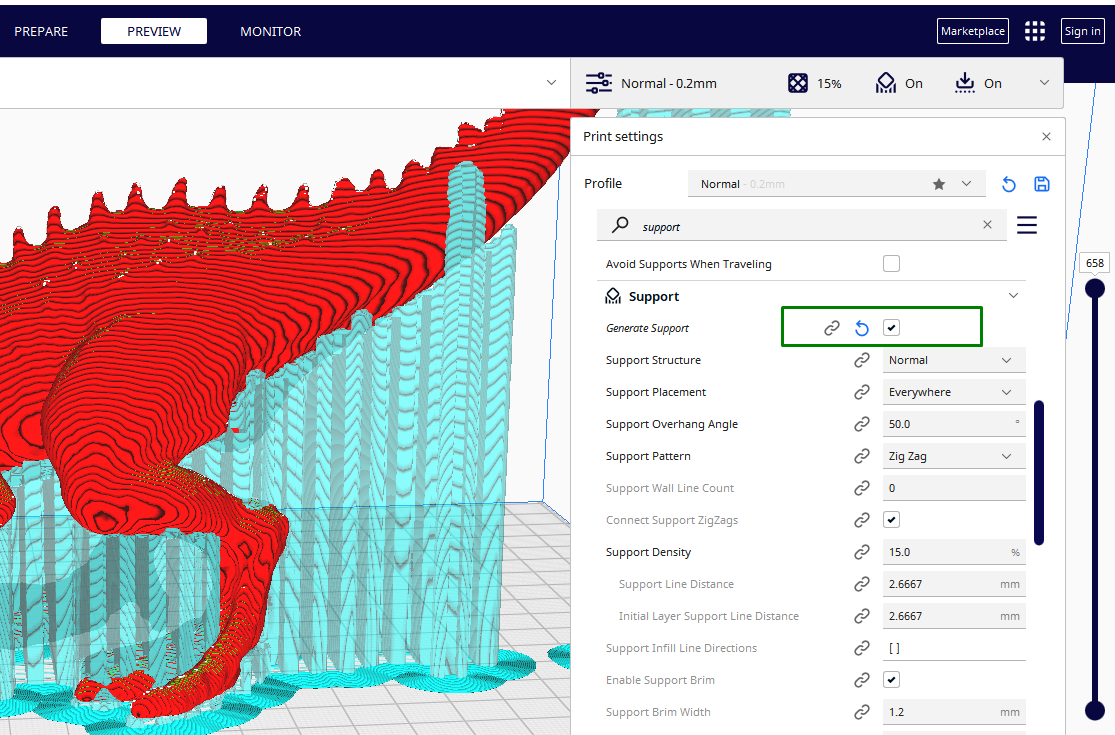
Task: Save the current print profile
Action: coord(1041,184)
